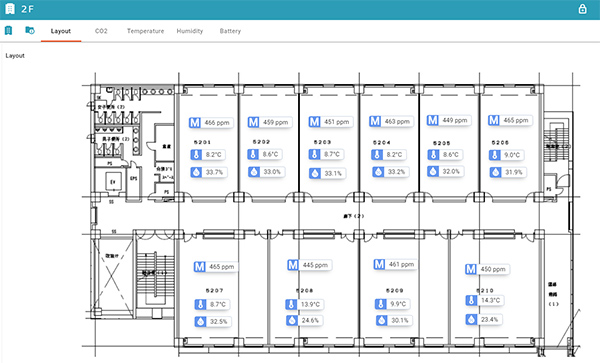
Task: Select the Layout tab
Action: tap(61, 31)
